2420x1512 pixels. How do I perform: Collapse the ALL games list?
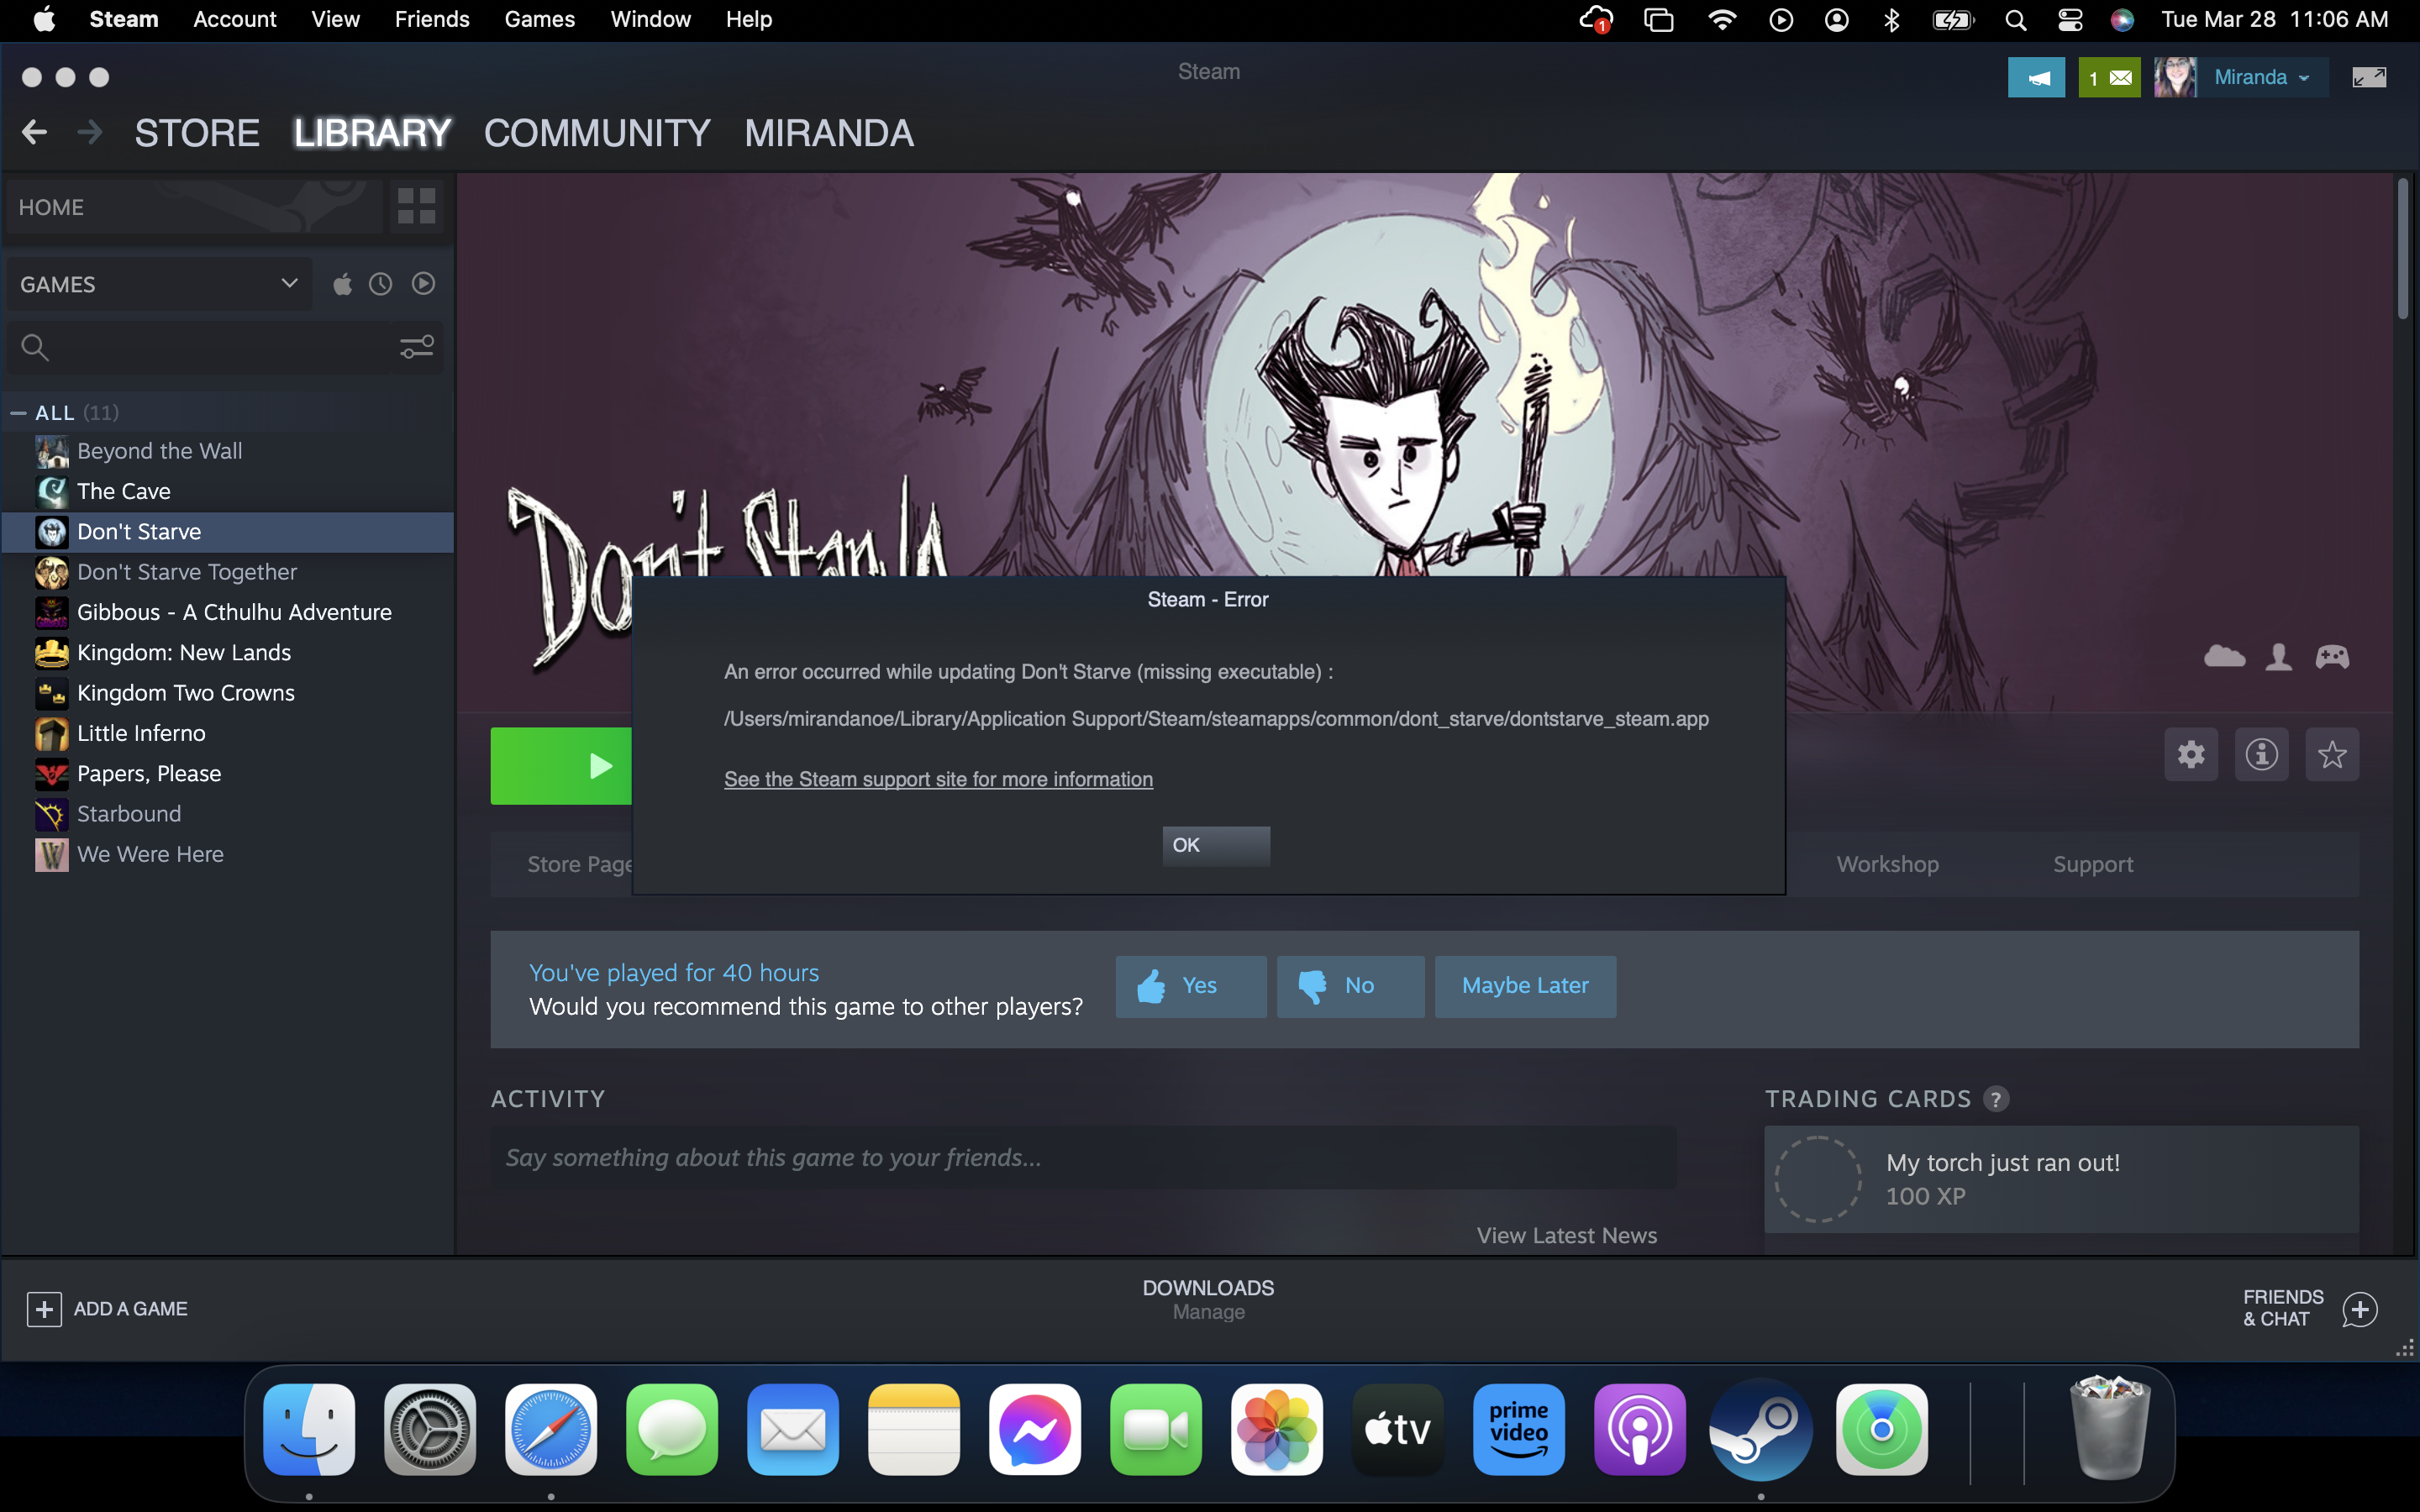(18, 413)
